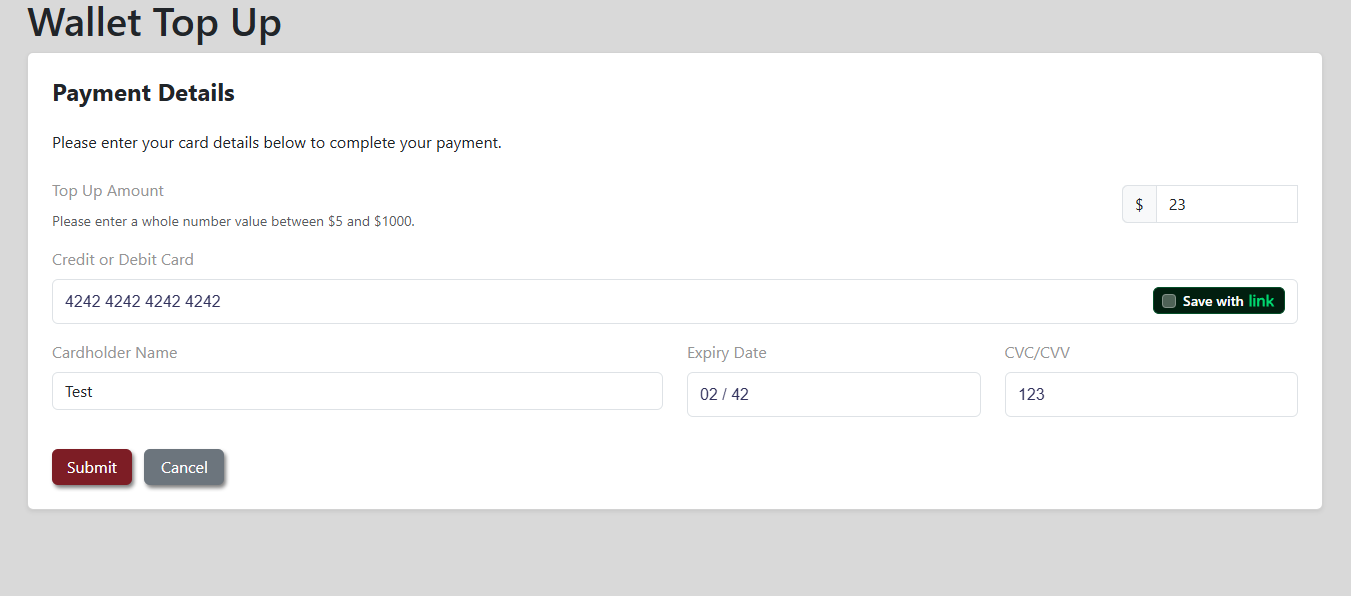The width and height of the screenshot is (1351, 596).
Task: Click the checkbox inside Save with link button
Action: 1169,300
